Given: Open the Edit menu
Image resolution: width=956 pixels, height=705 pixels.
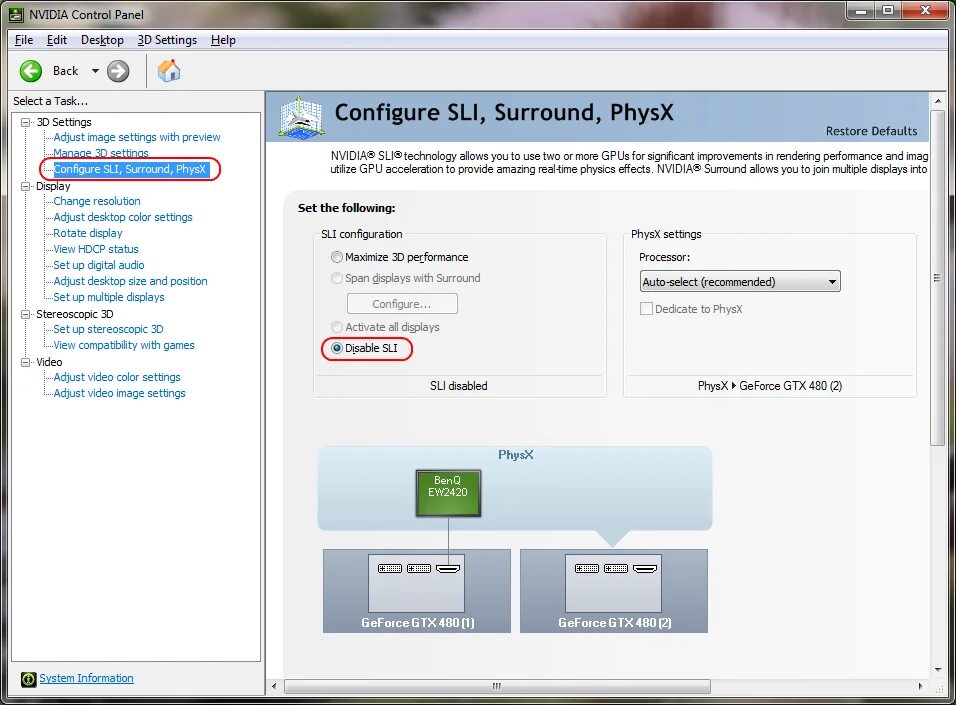Looking at the screenshot, I should click(x=57, y=40).
